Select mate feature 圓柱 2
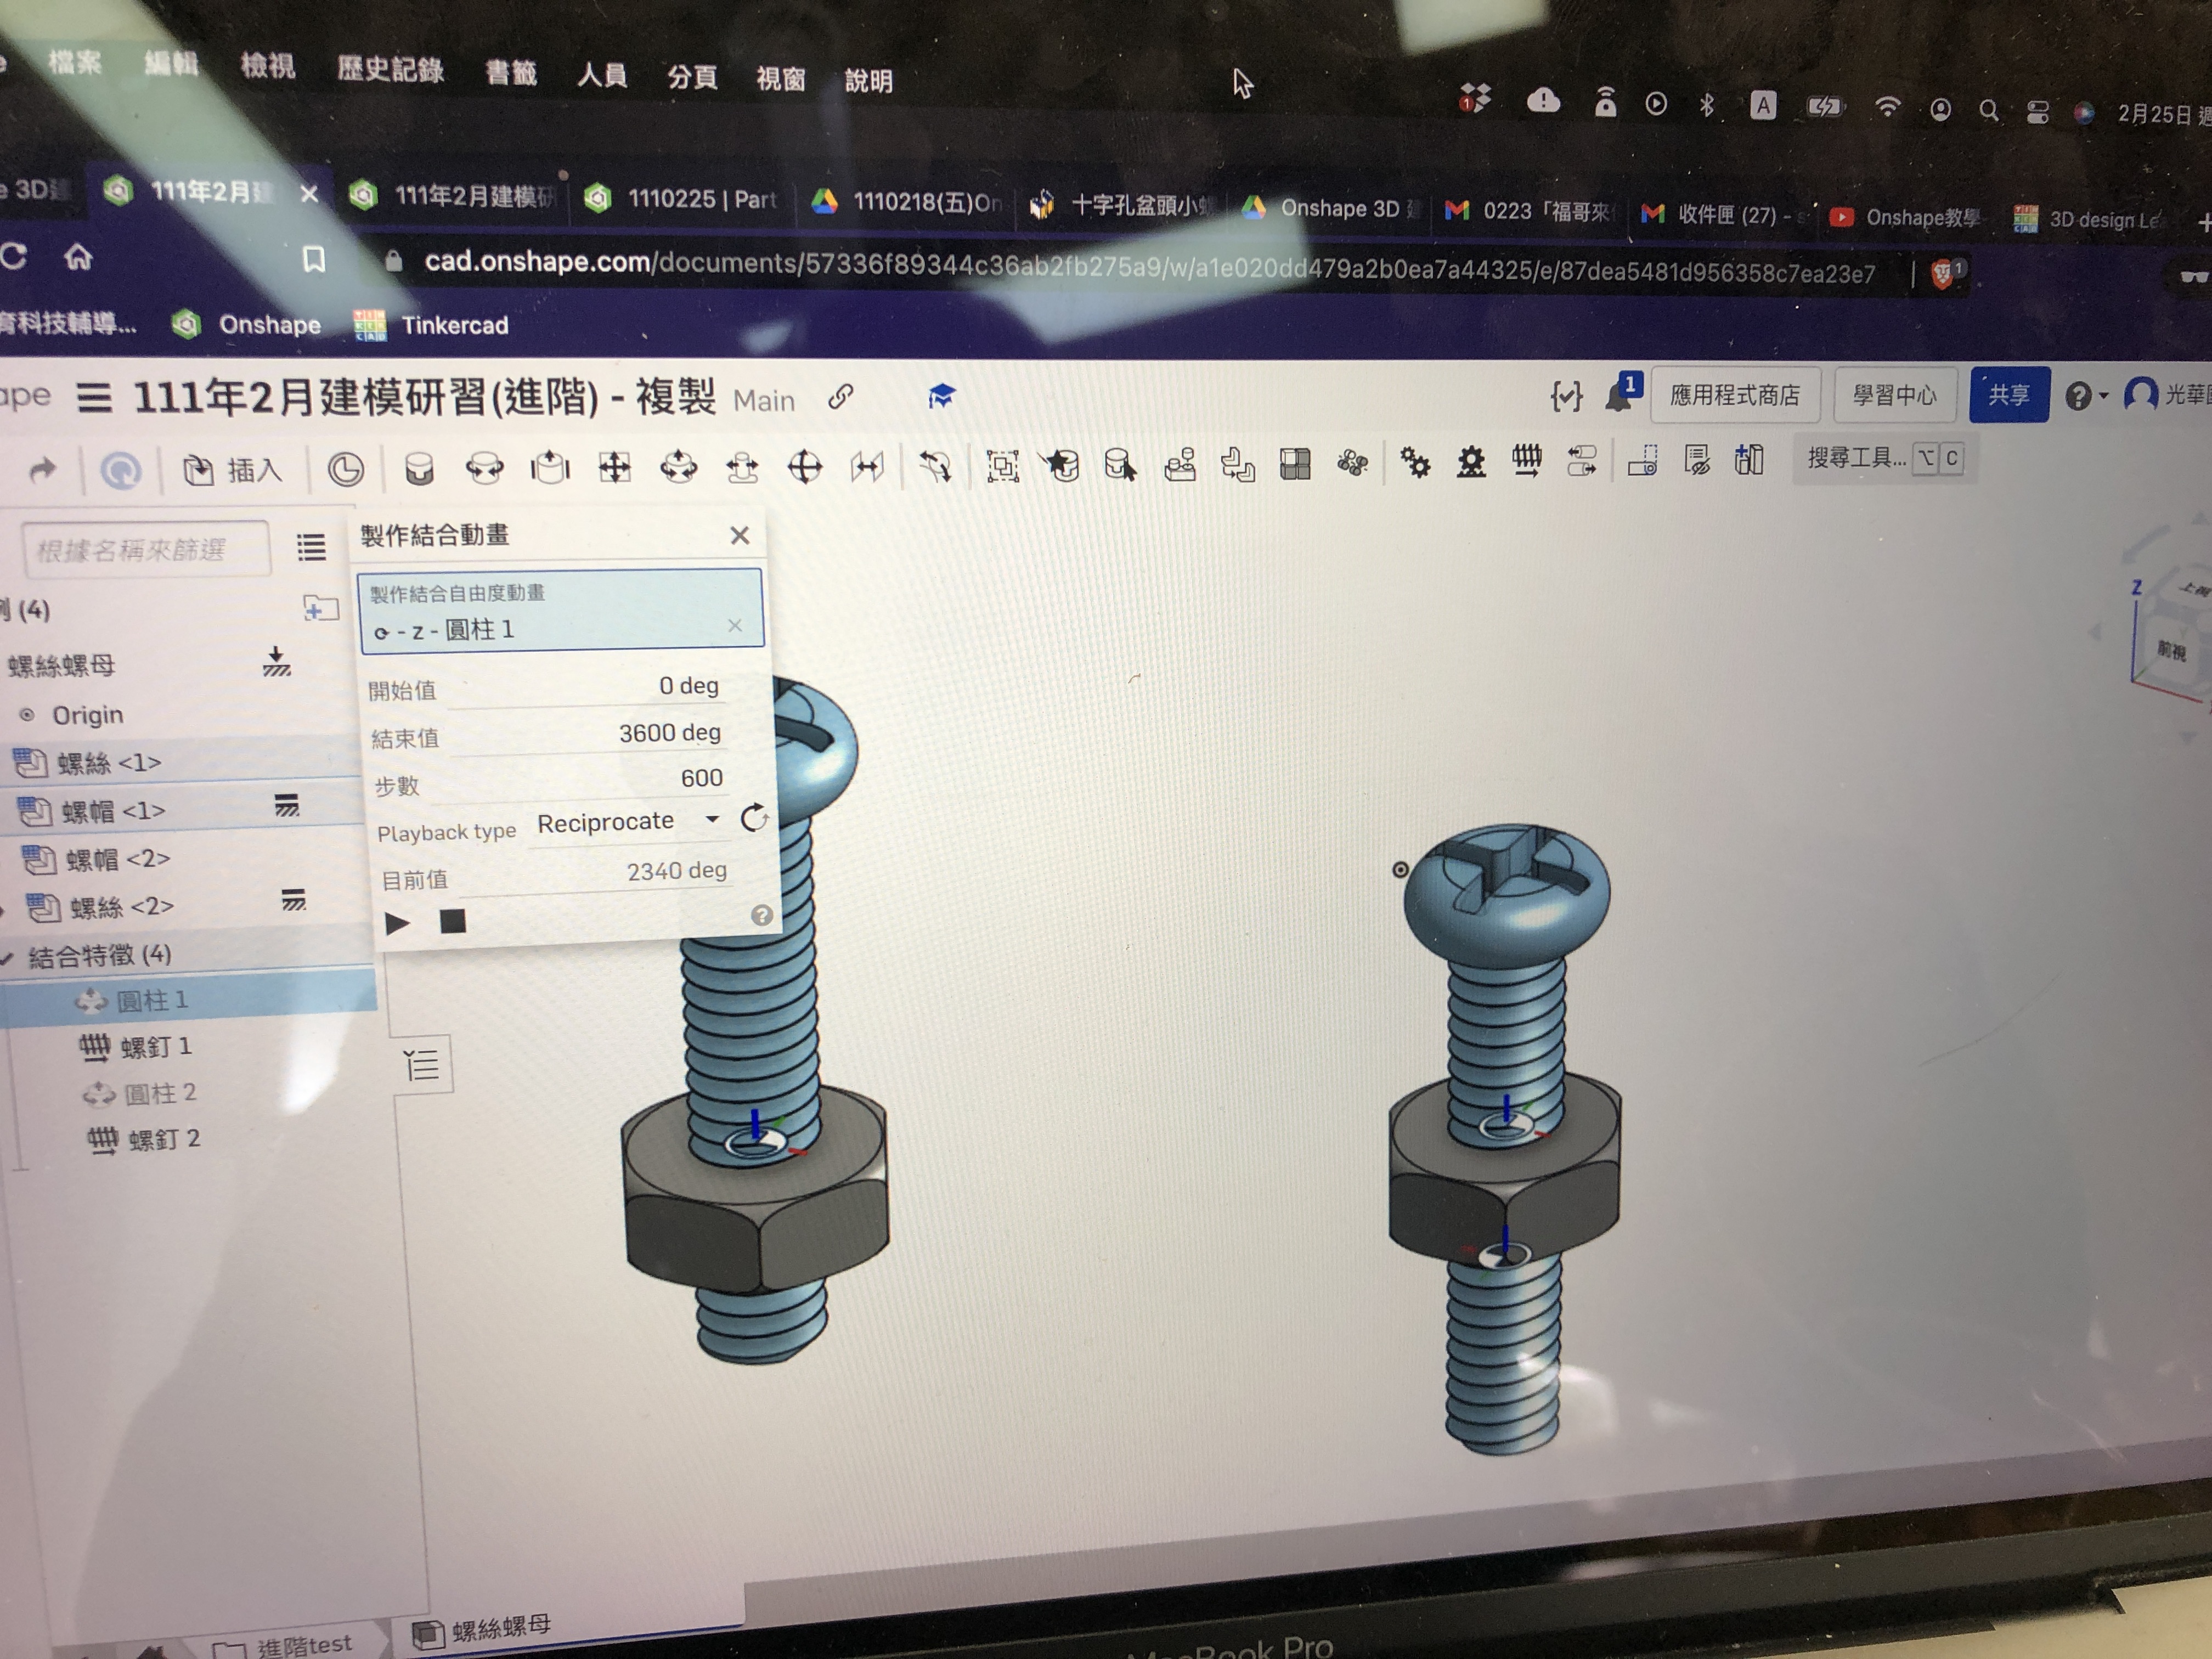This screenshot has width=2212, height=1659. [x=139, y=1093]
